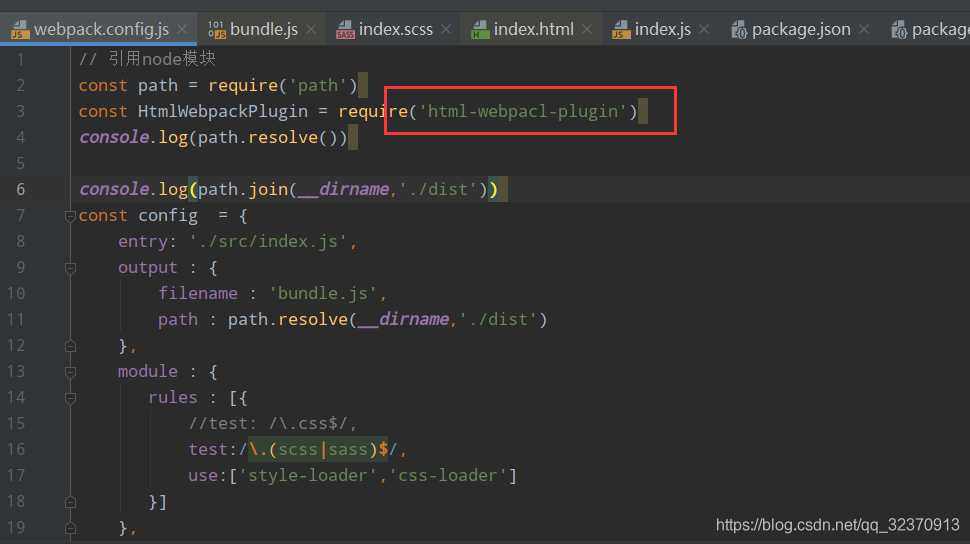Click the fold end marker at line 12
The width and height of the screenshot is (970, 544).
tap(70, 346)
